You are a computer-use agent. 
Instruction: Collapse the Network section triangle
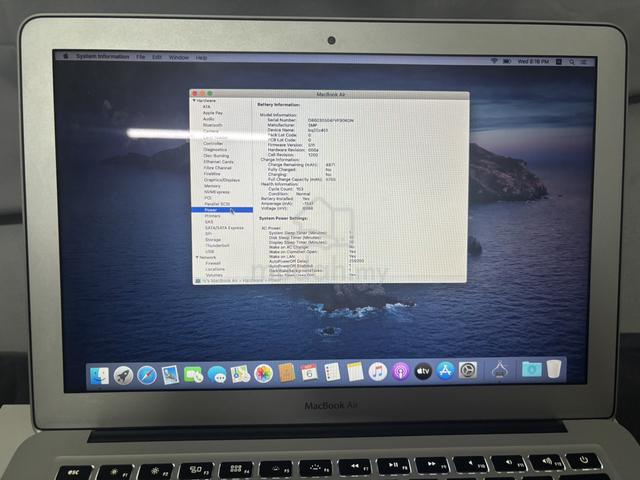[197, 258]
